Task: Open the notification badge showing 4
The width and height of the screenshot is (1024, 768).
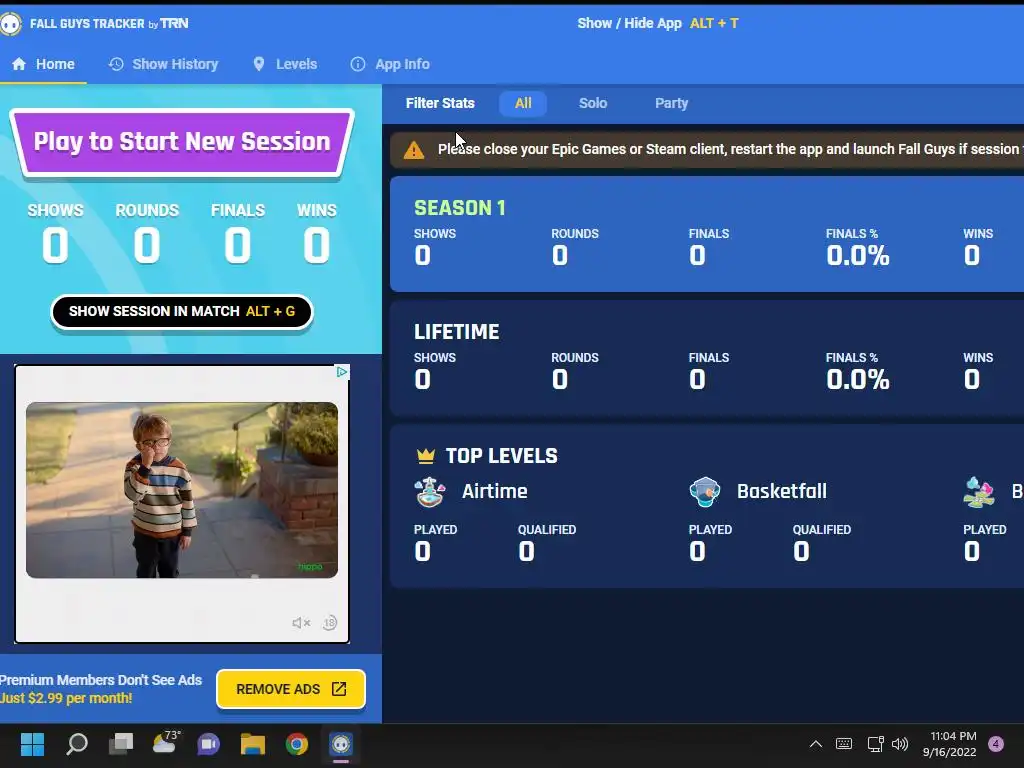Action: point(996,744)
